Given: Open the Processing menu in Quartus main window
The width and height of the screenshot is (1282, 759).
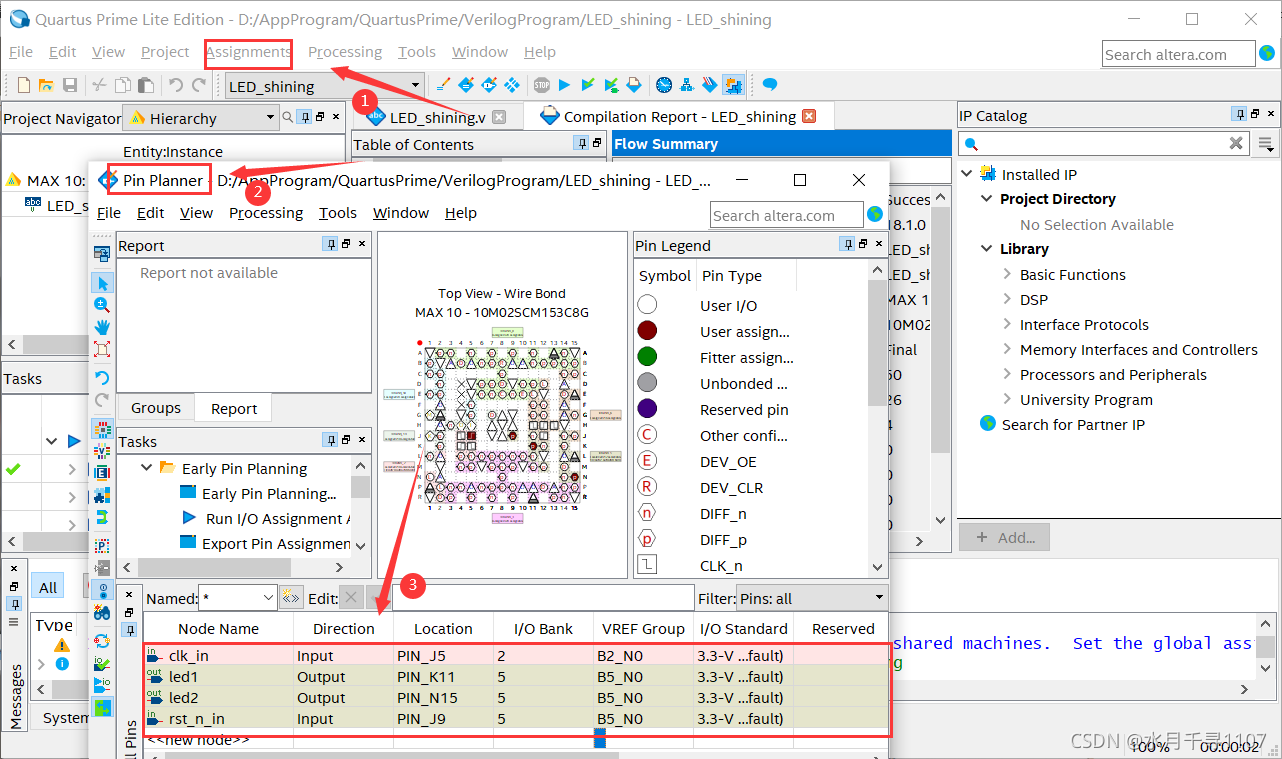Looking at the screenshot, I should (345, 52).
